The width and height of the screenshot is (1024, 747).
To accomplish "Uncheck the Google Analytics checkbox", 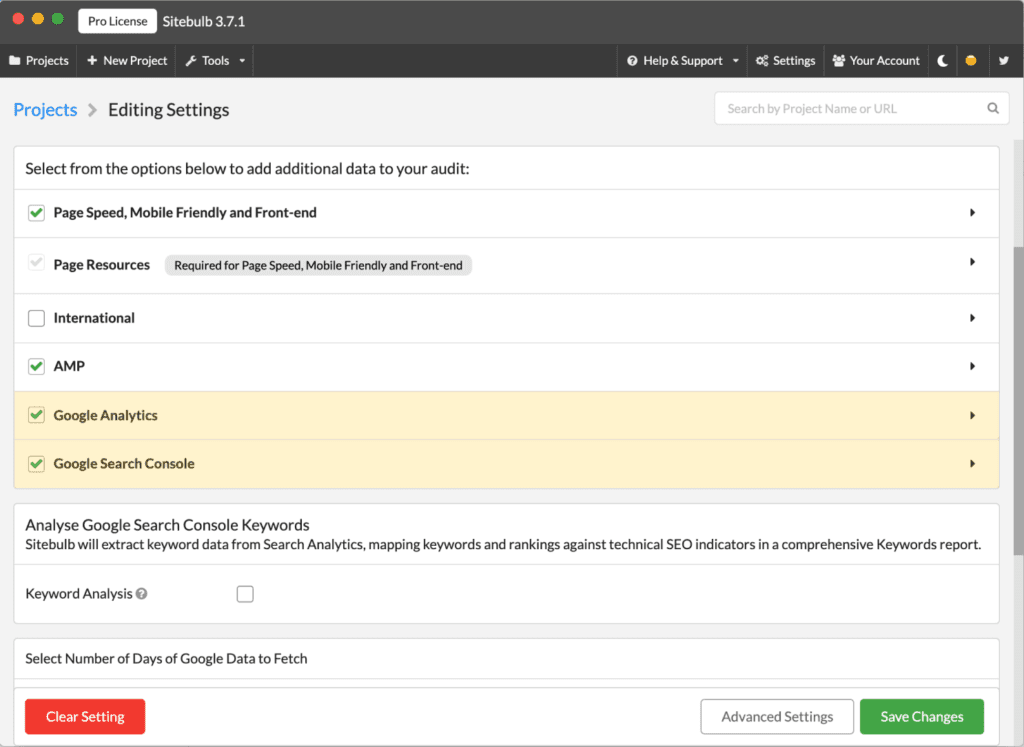I will coord(37,415).
